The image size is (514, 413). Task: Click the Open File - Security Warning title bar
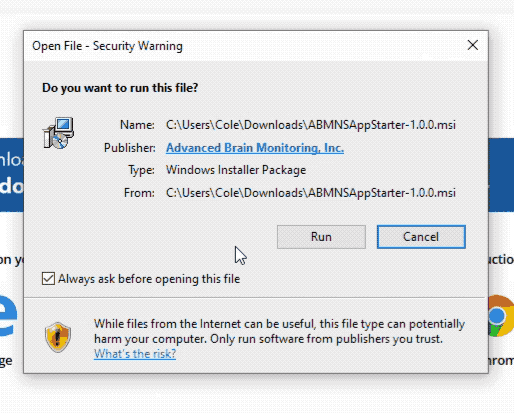point(245,46)
